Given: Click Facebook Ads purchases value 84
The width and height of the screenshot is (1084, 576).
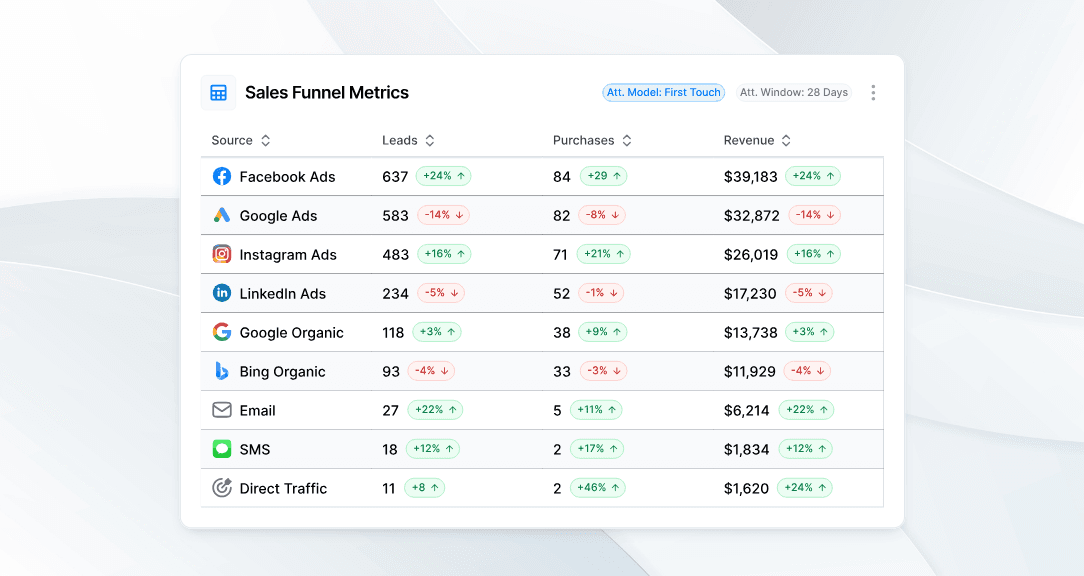Looking at the screenshot, I should pyautogui.click(x=562, y=177).
